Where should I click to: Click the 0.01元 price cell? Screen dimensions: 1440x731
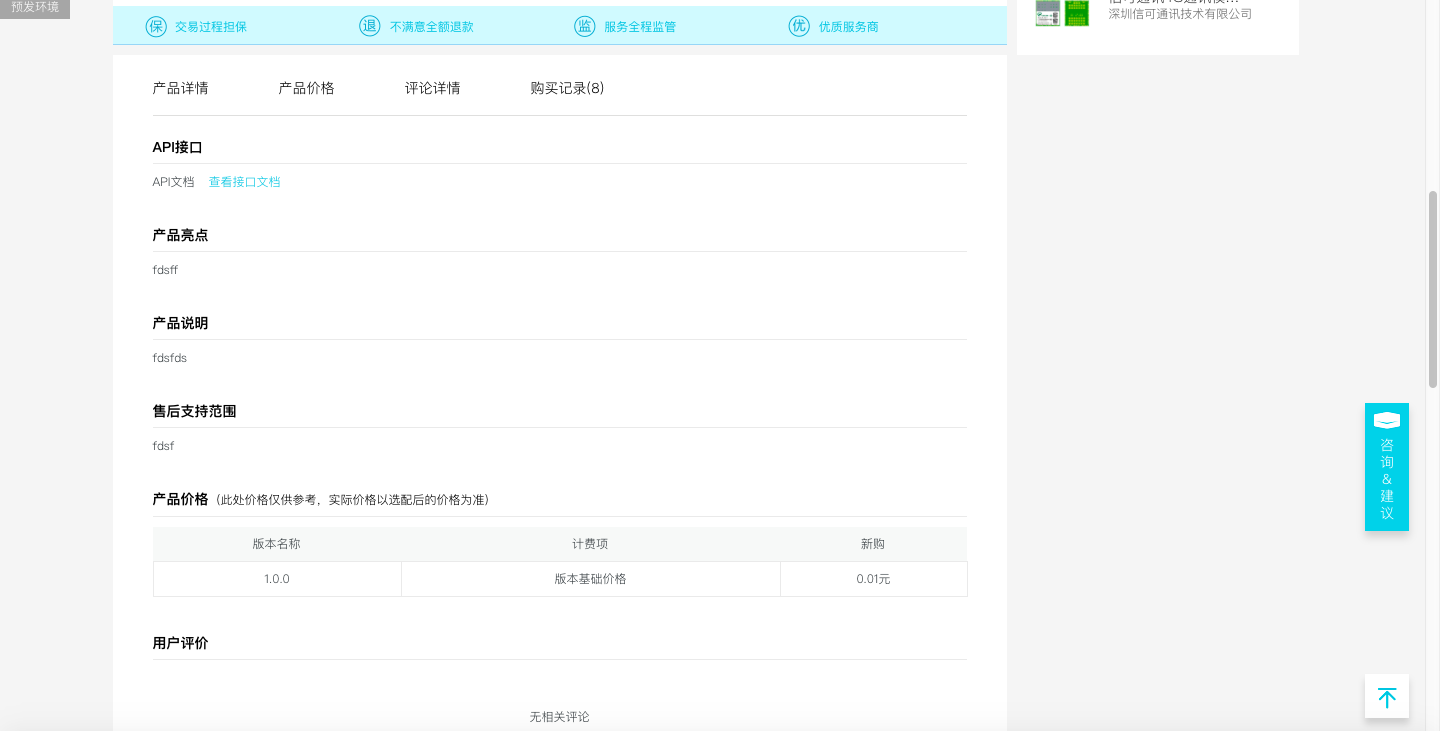coord(874,579)
